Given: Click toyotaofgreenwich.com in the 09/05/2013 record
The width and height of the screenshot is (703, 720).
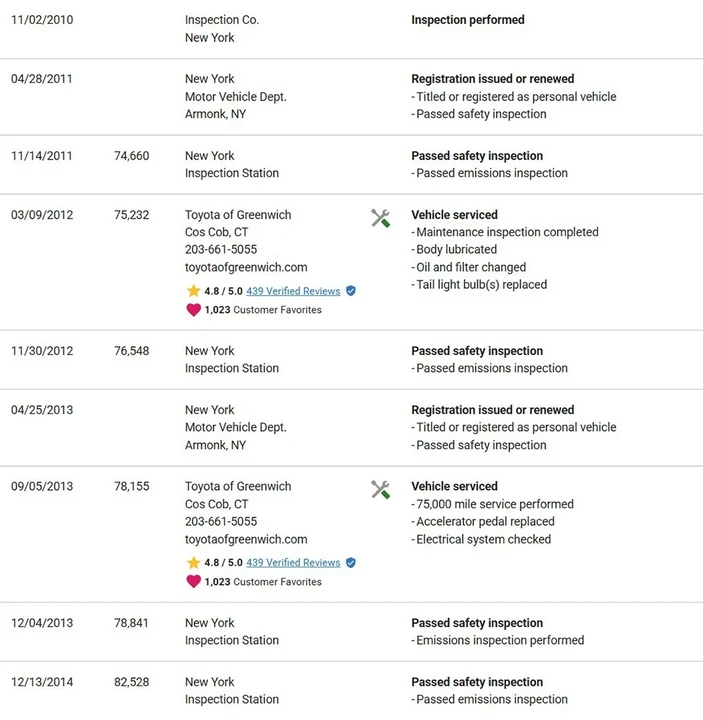Looking at the screenshot, I should (x=246, y=539).
